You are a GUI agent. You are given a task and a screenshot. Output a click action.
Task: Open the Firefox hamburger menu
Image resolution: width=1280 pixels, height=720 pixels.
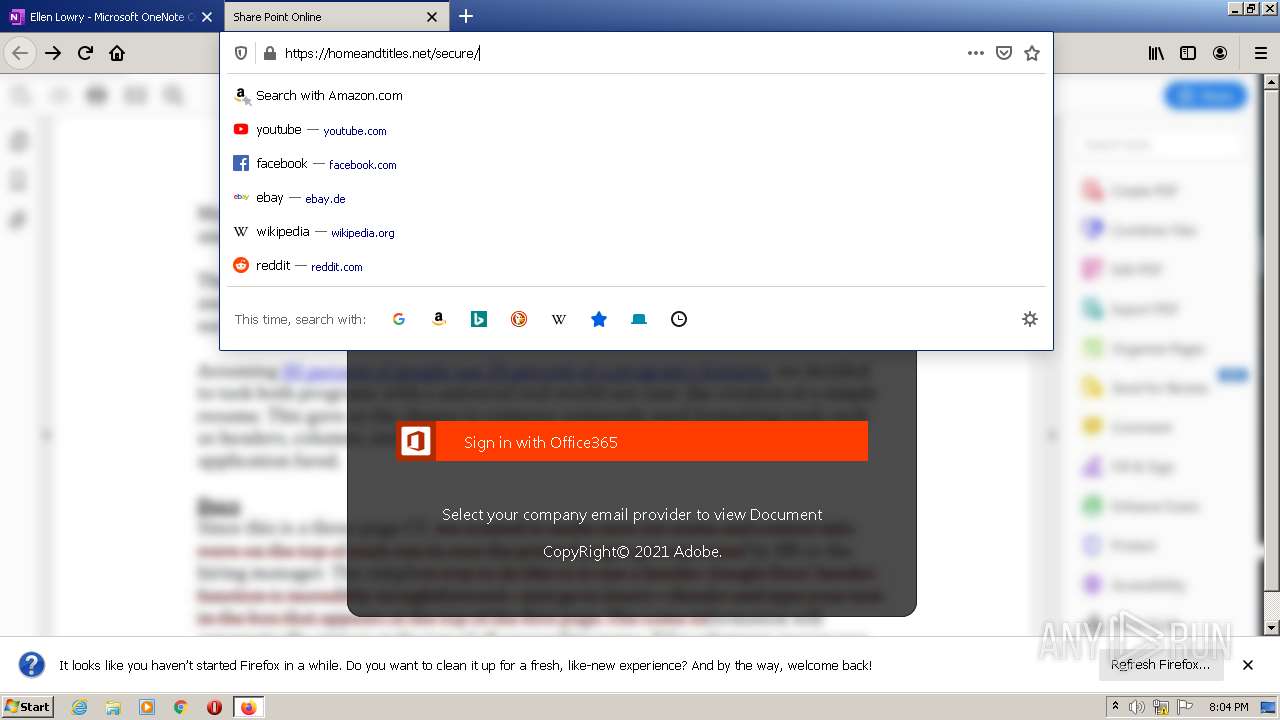(1259, 52)
